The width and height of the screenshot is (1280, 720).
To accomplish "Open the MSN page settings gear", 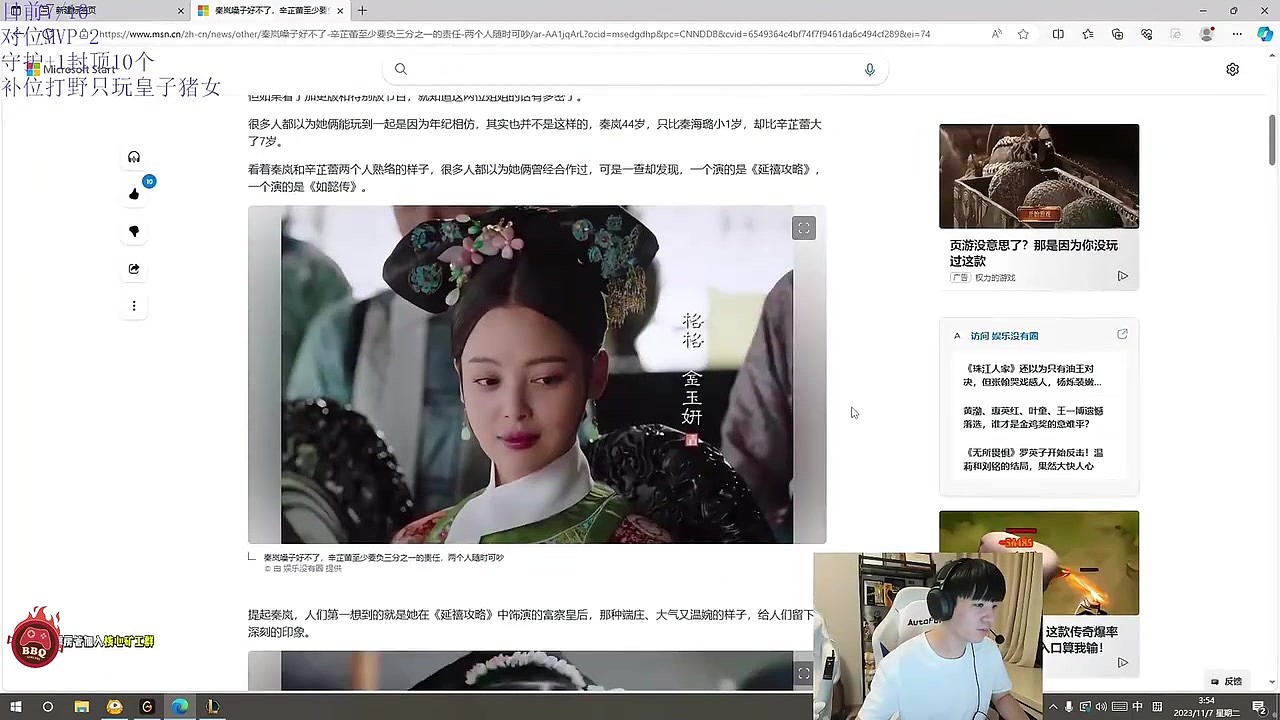I will [x=1232, y=69].
